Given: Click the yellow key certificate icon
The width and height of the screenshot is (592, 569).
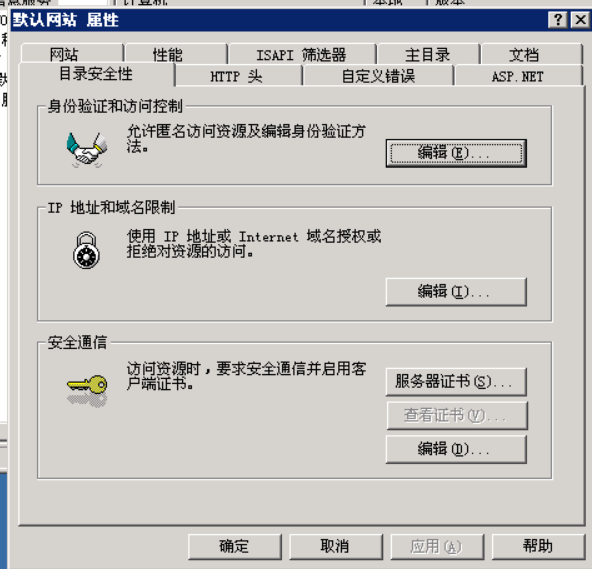Looking at the screenshot, I should pos(87,391).
